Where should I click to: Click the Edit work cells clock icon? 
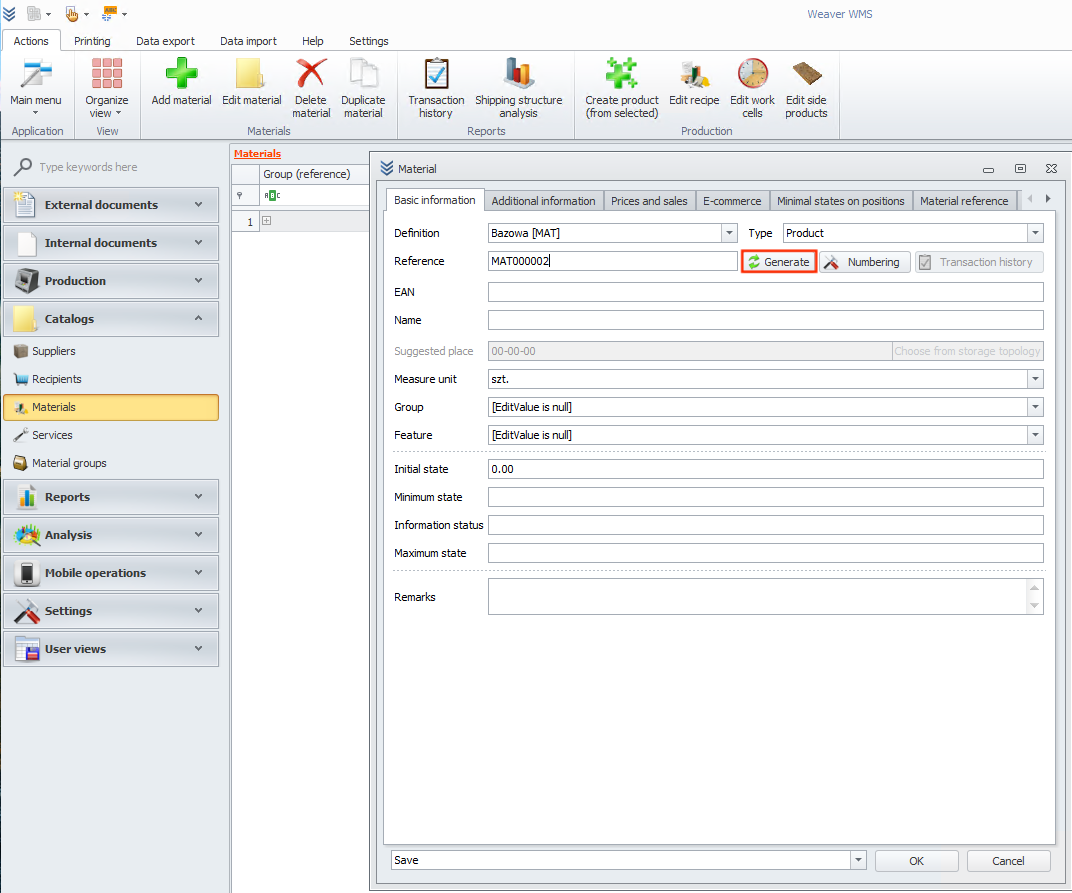752,73
